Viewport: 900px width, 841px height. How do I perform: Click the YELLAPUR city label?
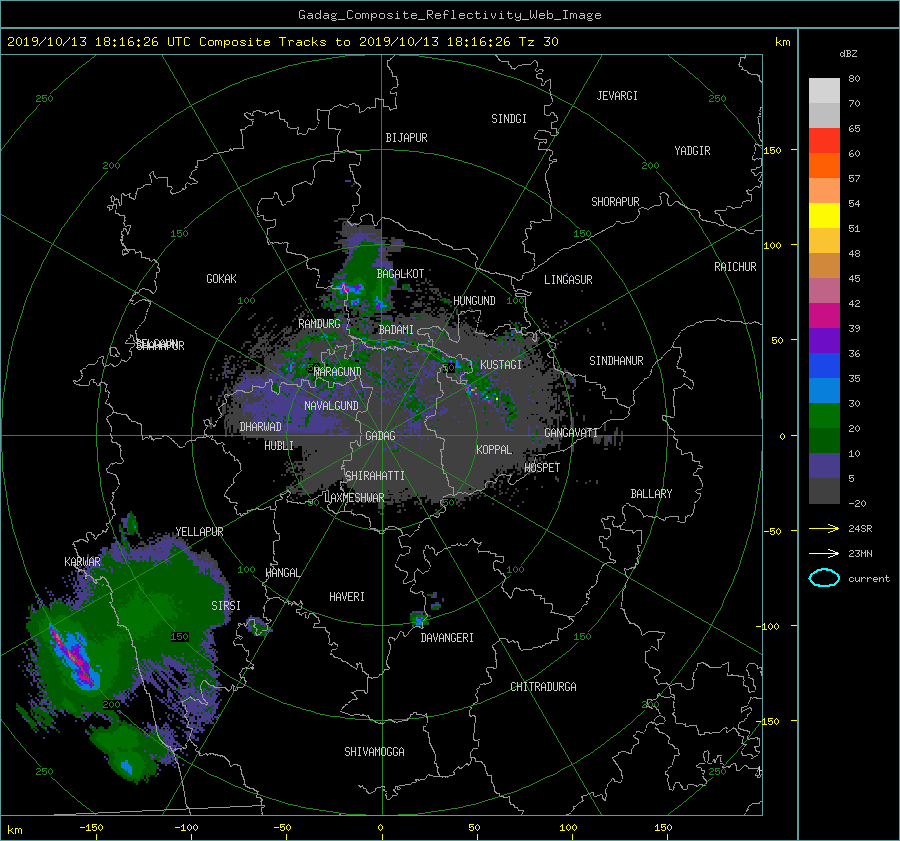click(199, 532)
